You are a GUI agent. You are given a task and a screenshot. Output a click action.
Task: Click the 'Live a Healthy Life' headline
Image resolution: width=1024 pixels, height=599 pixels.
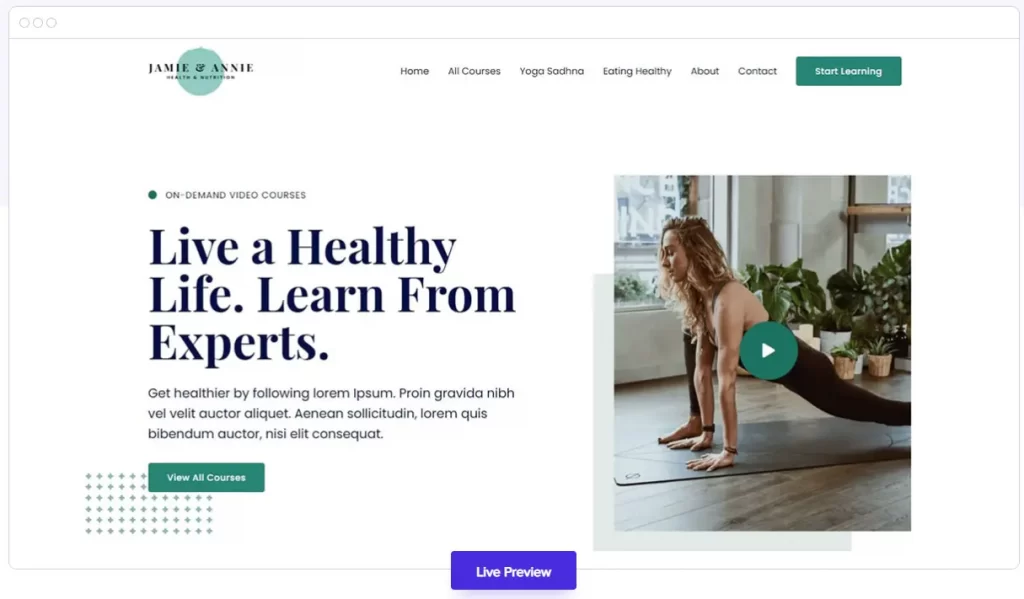[x=332, y=294]
